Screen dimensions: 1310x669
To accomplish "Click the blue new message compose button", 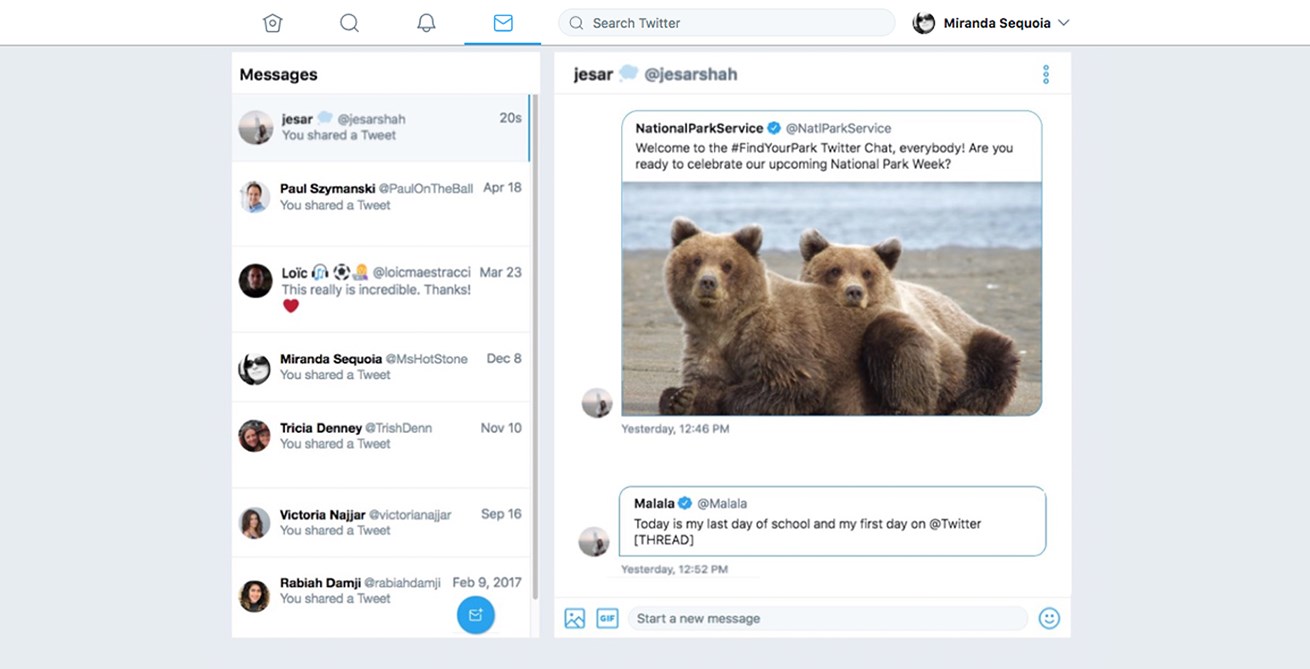I will coord(475,615).
